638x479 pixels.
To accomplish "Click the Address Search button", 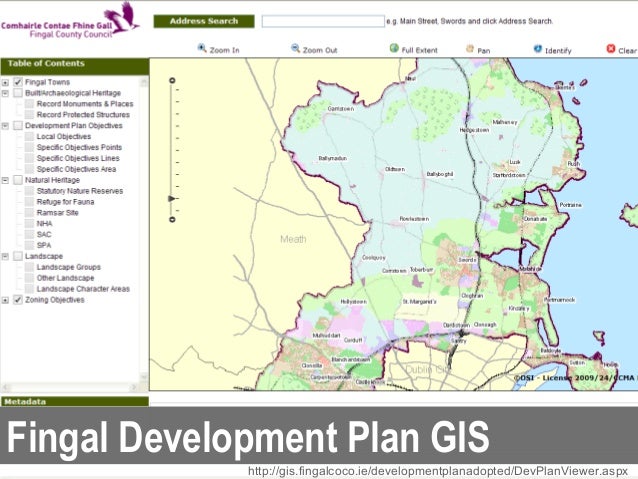I will [204, 21].
